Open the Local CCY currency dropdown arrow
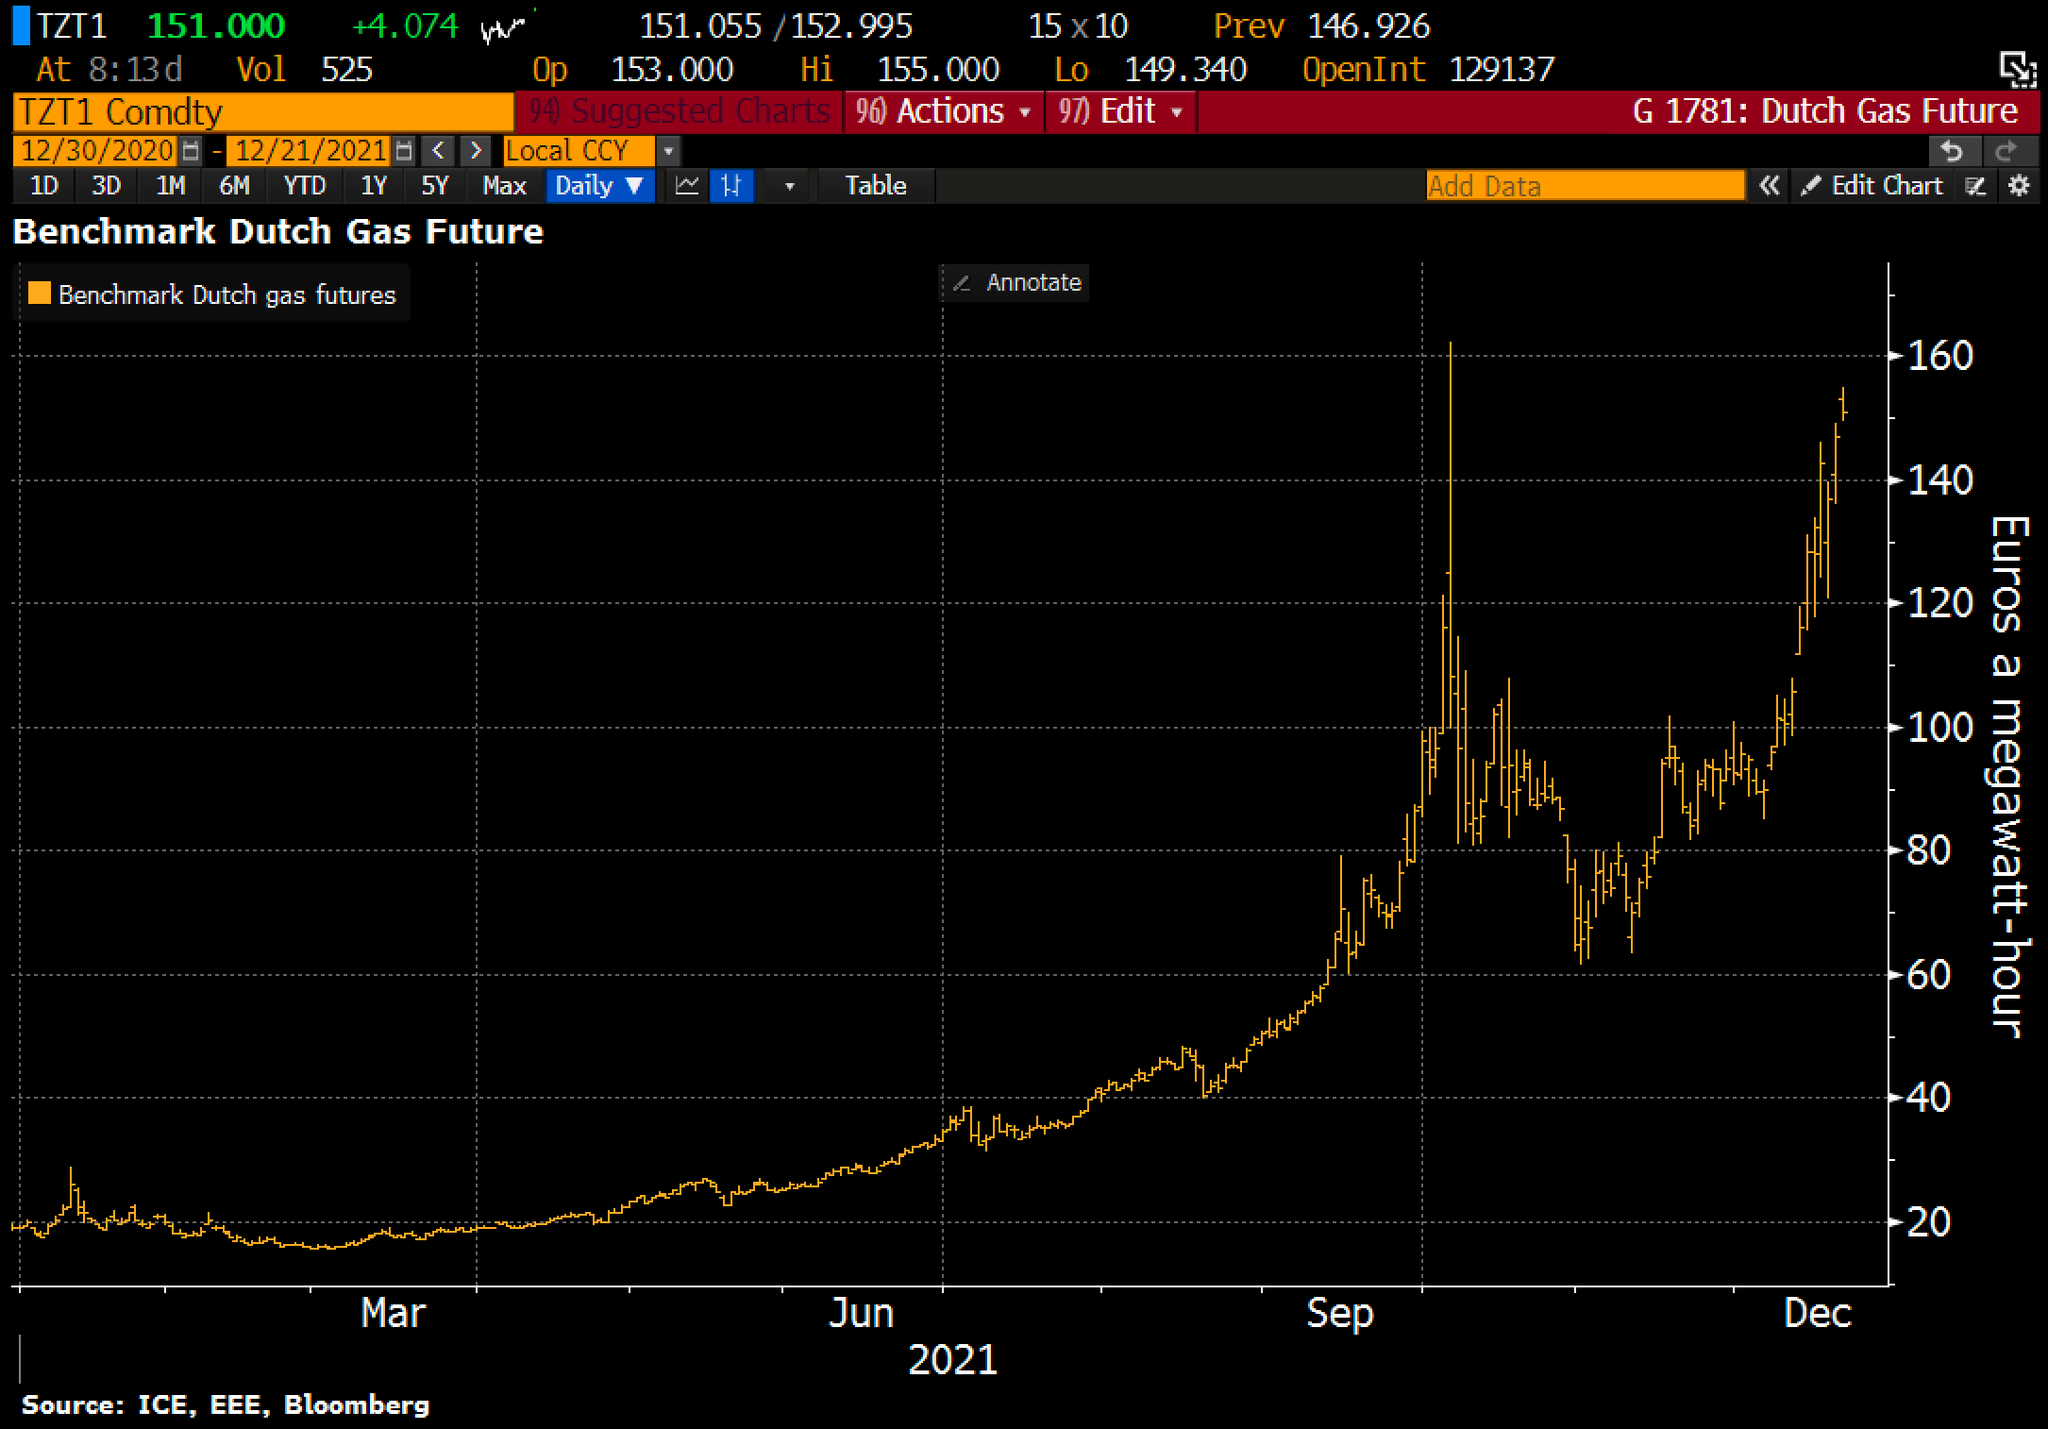Image resolution: width=2048 pixels, height=1429 pixels. coord(668,151)
